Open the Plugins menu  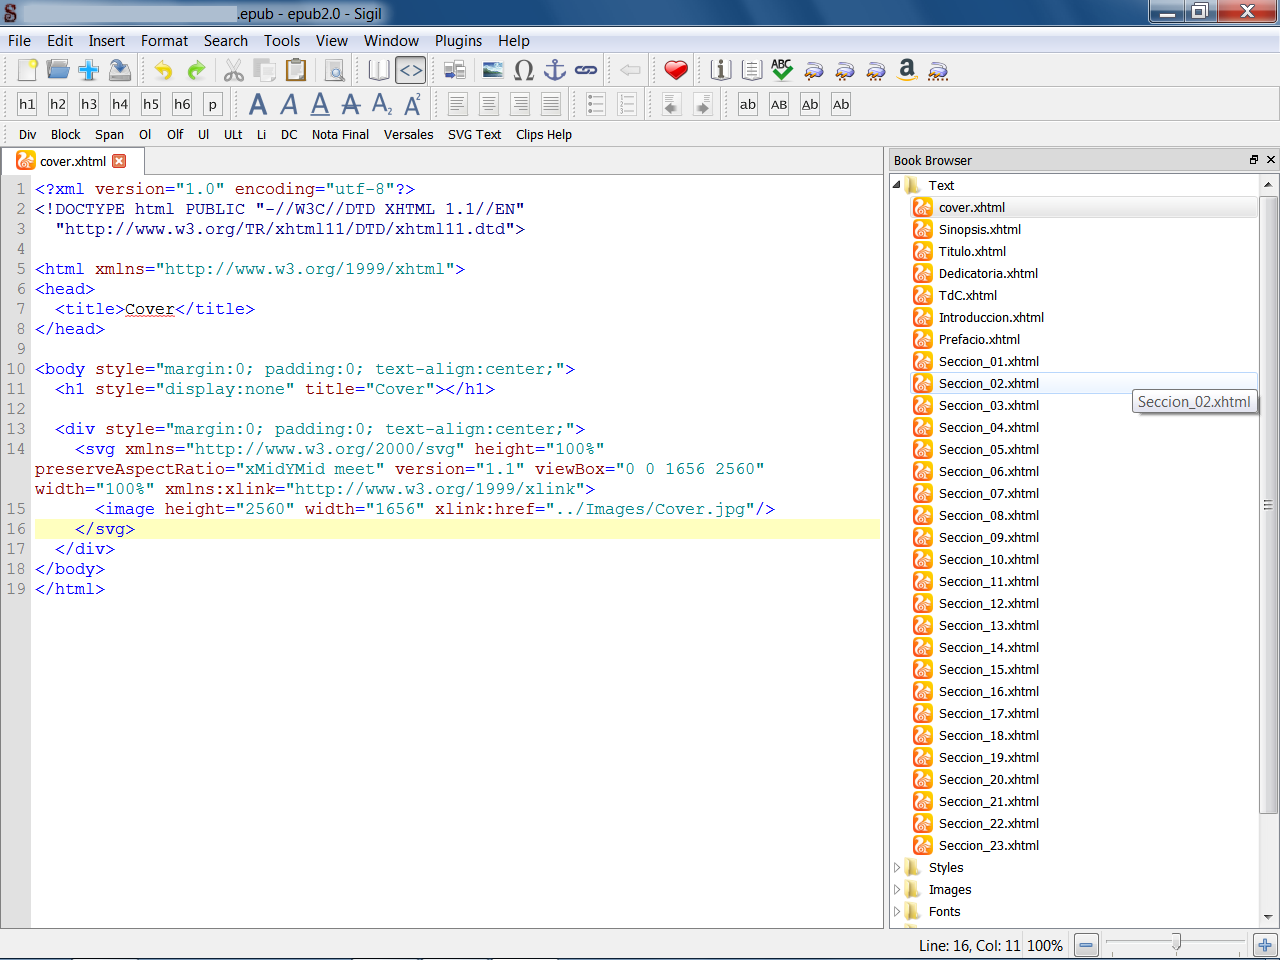(x=458, y=41)
